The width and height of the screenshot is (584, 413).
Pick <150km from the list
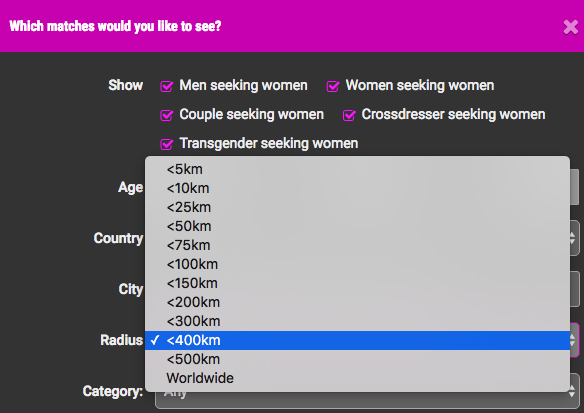point(357,283)
